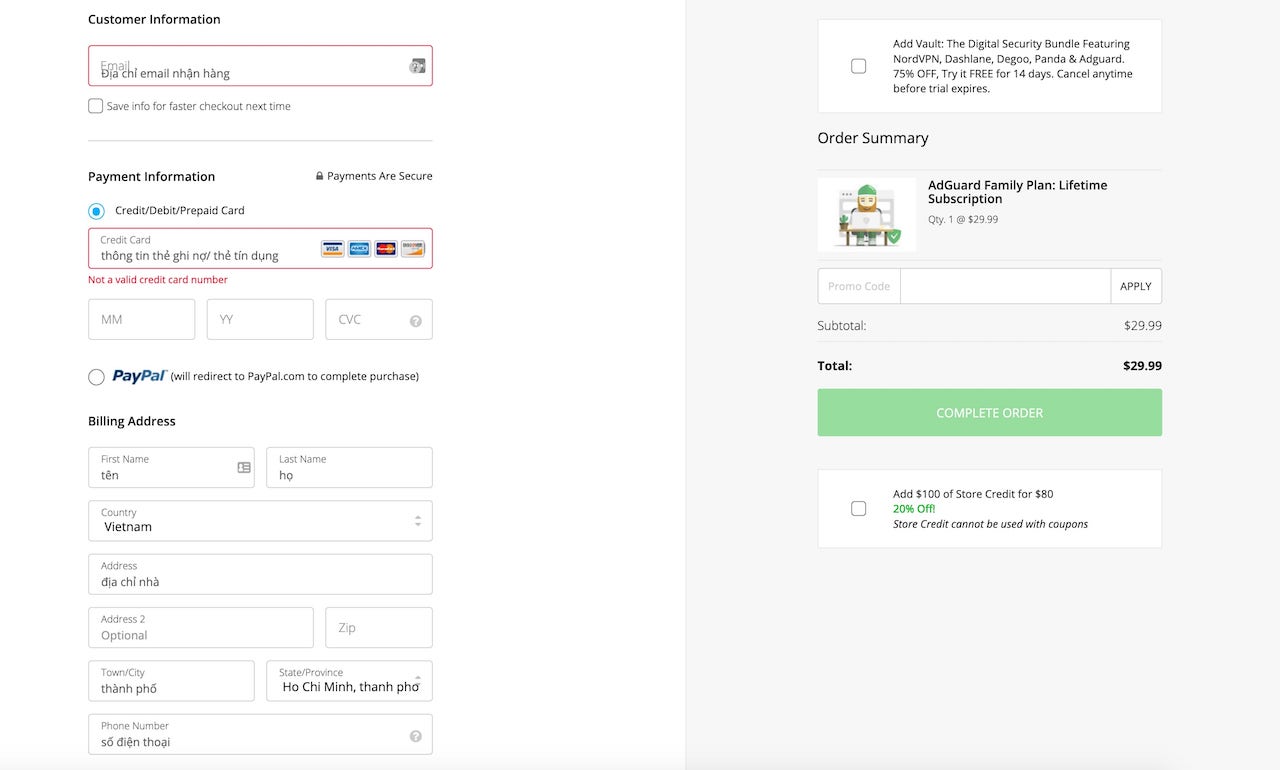Click the AdGuard product thumbnail
The width and height of the screenshot is (1280, 770).
point(866,214)
